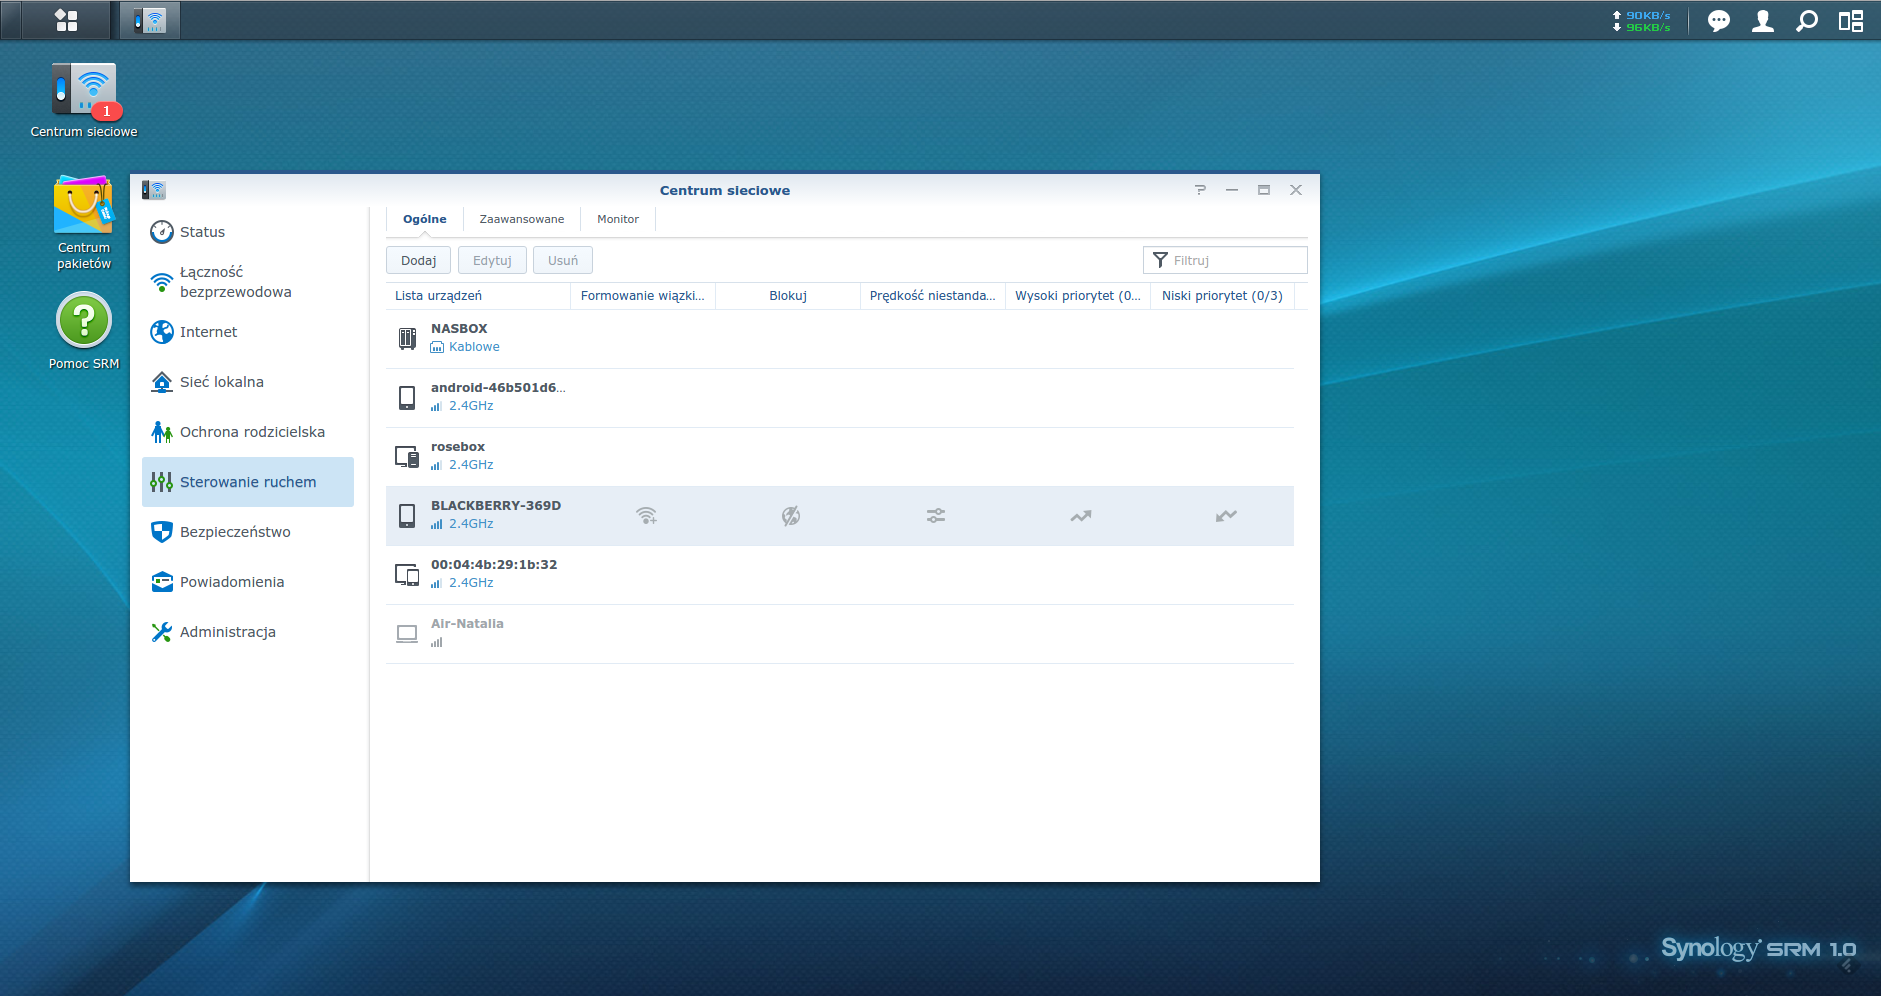Toggle low priority for BLACKBERRY-369D
The height and width of the screenshot is (996, 1881).
1226,516
